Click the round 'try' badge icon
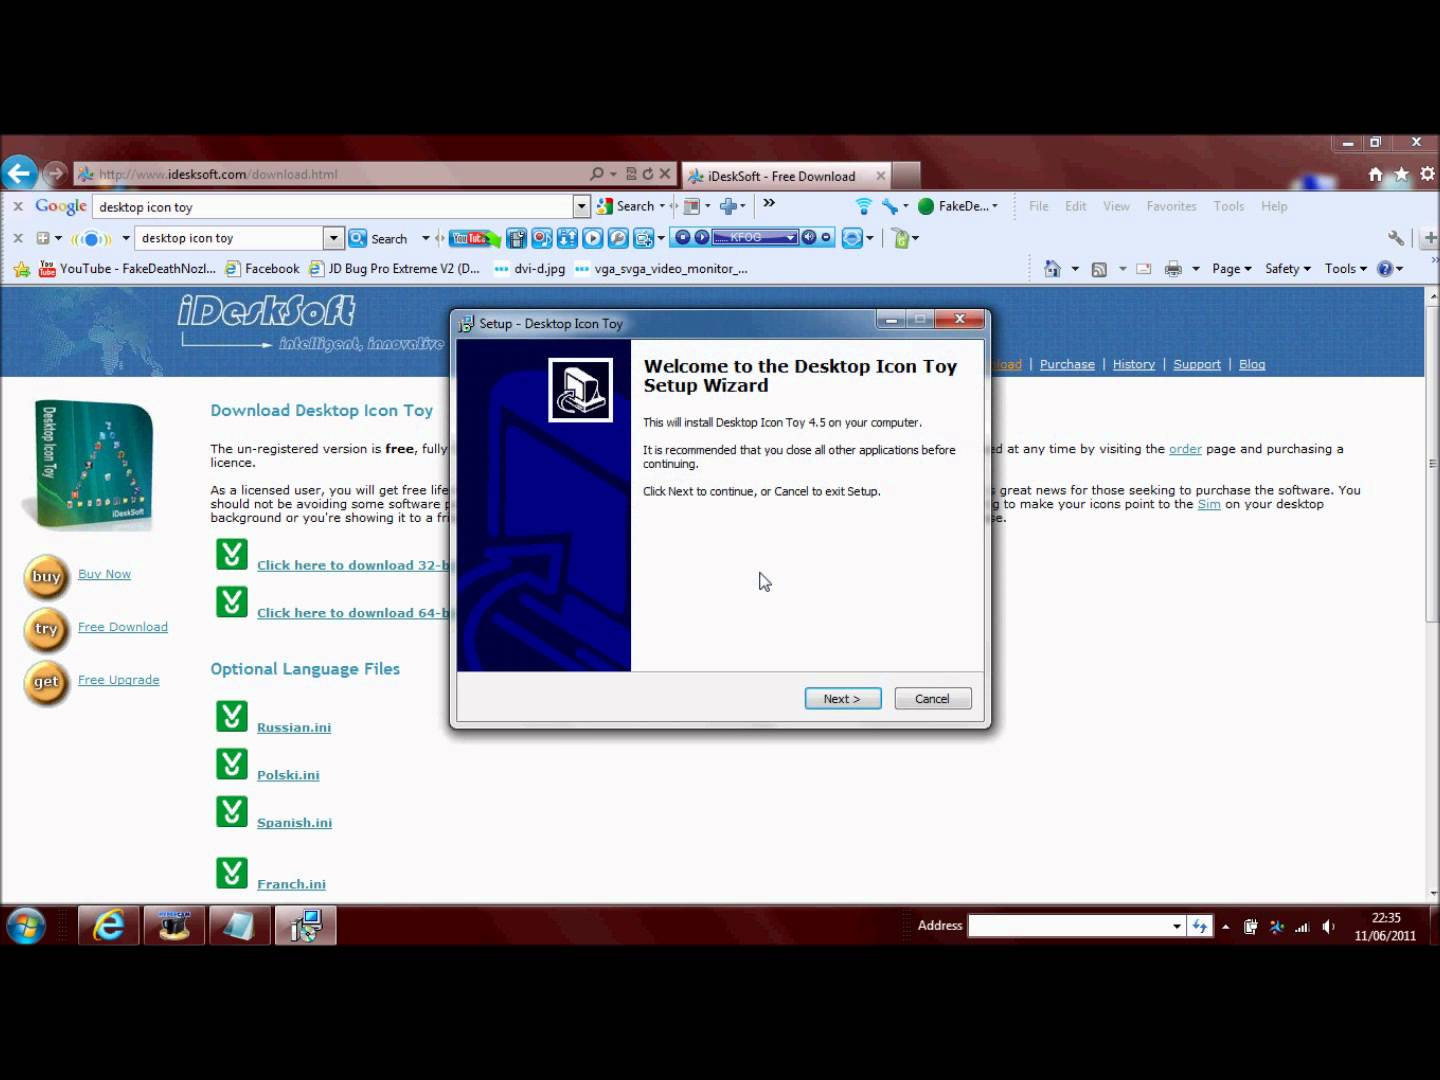This screenshot has width=1440, height=1080. tap(46, 630)
